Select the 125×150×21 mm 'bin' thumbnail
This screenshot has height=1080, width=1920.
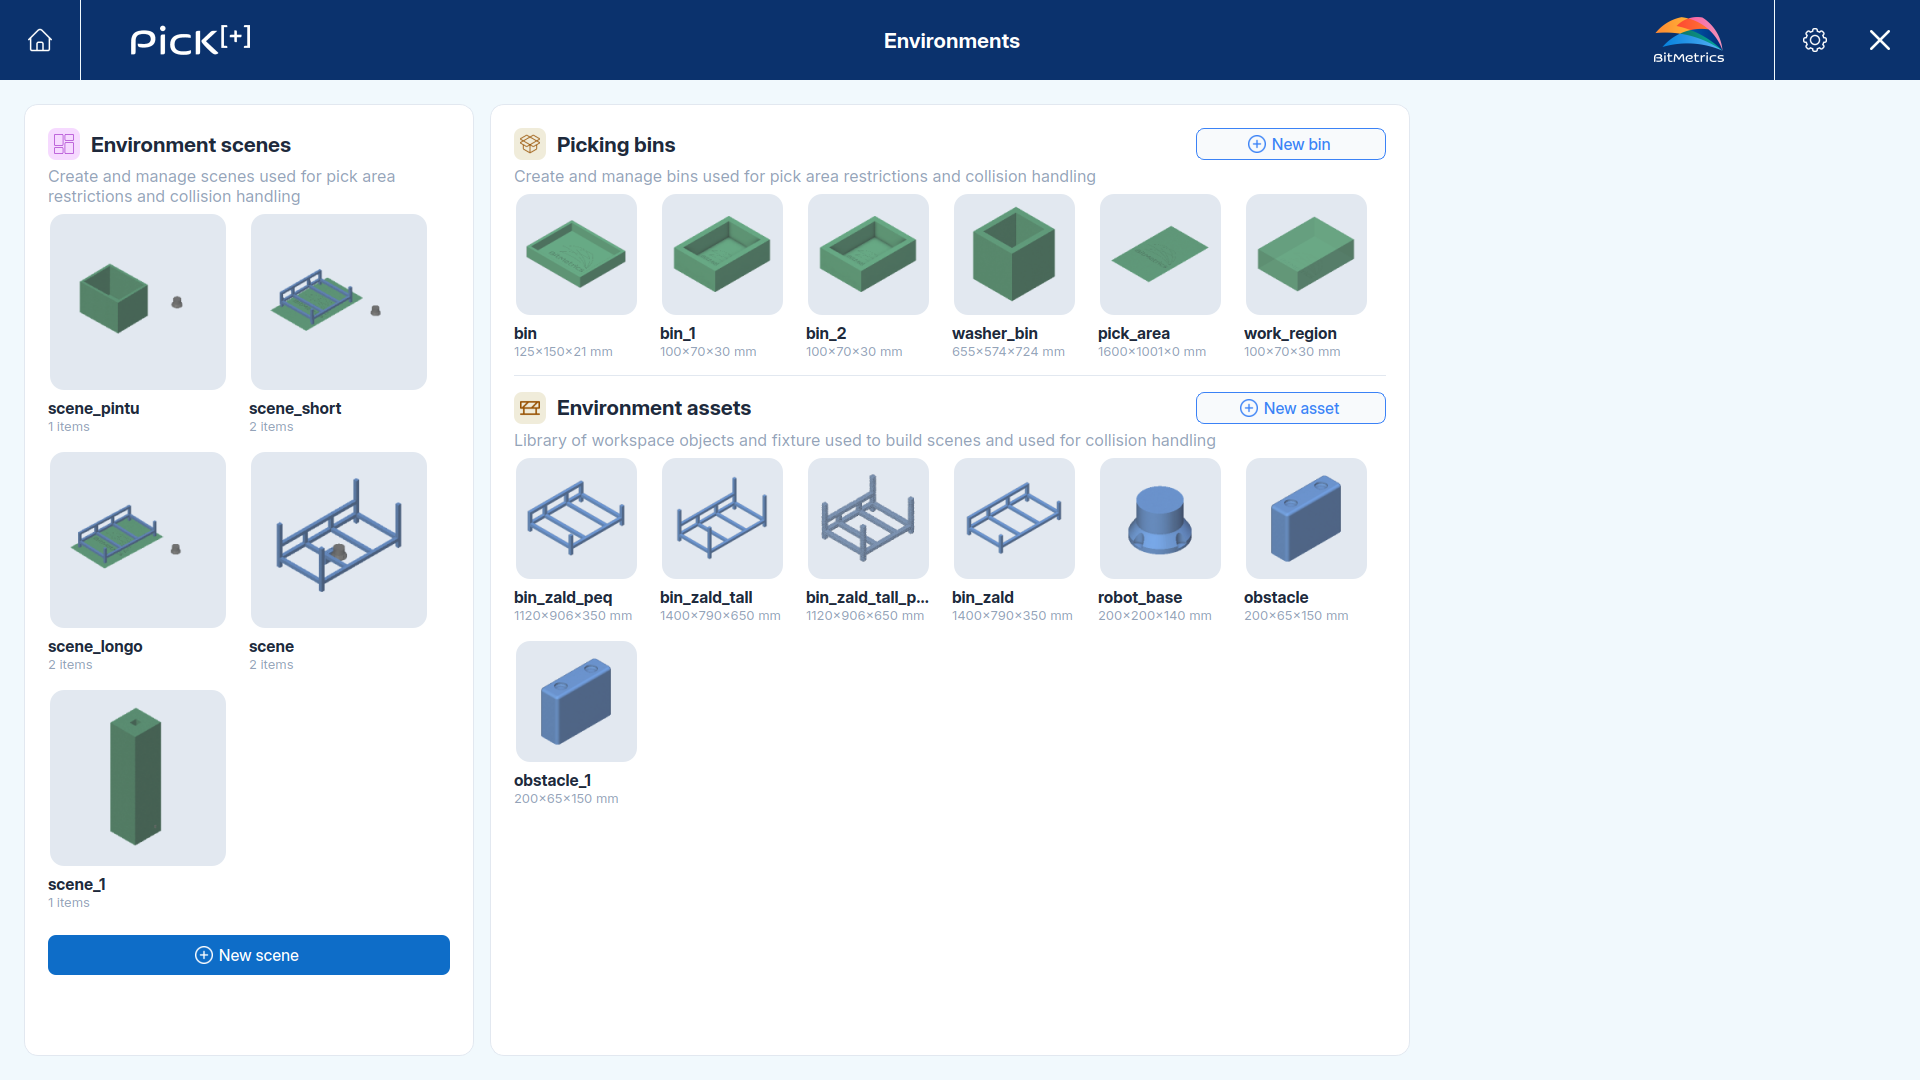pos(576,255)
